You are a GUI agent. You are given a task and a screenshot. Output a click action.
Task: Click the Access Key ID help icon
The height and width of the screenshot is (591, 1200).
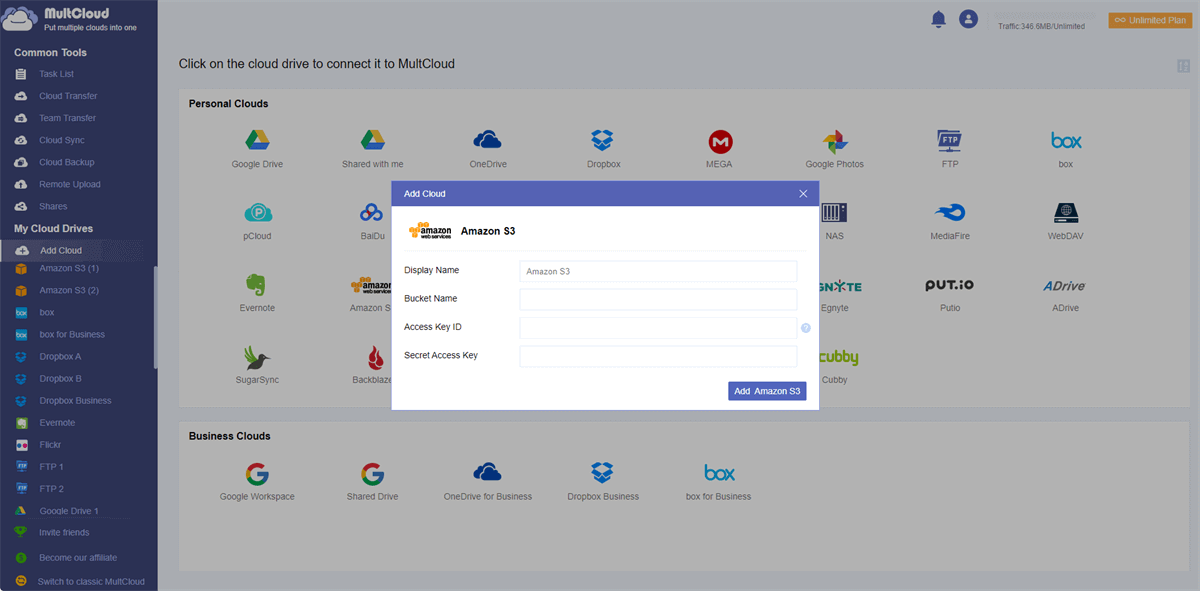[x=806, y=328]
